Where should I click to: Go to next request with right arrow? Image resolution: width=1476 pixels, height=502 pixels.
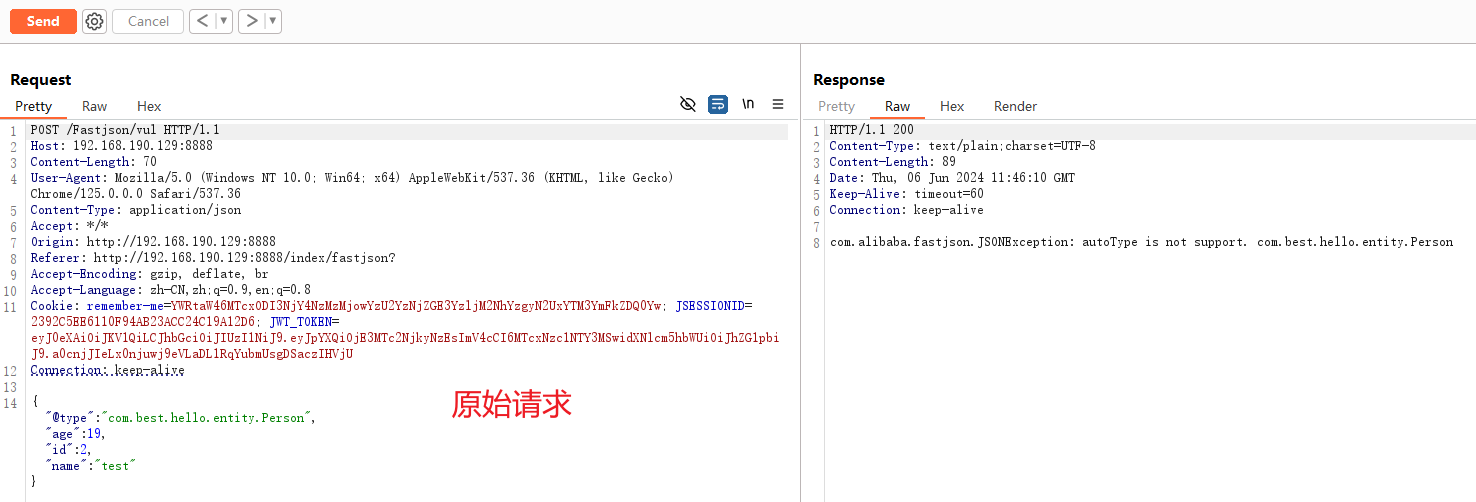point(252,21)
